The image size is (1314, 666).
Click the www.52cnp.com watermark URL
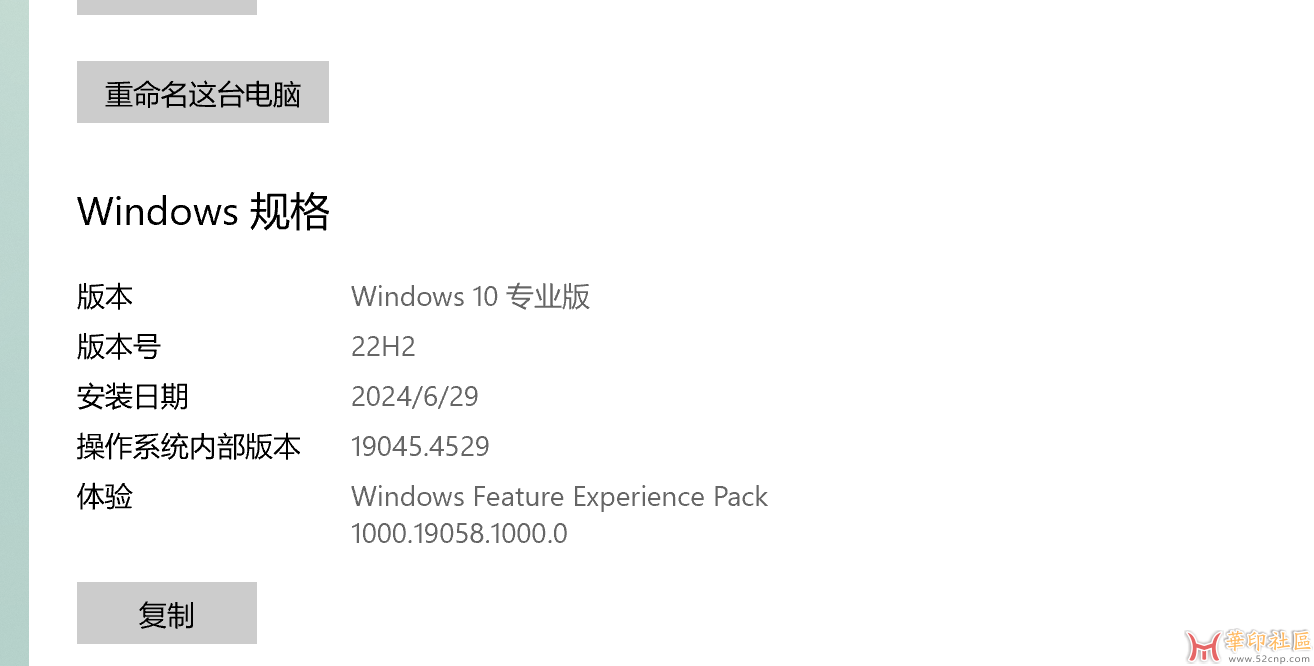[x=1267, y=659]
